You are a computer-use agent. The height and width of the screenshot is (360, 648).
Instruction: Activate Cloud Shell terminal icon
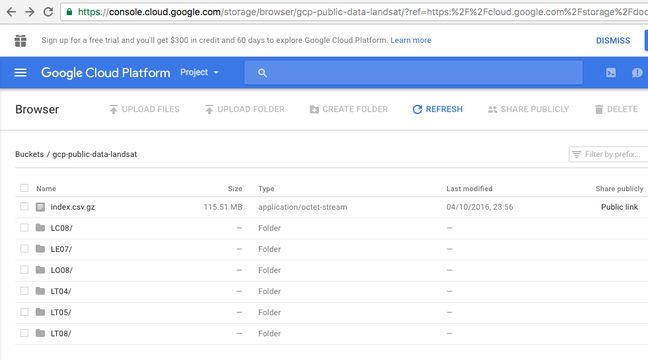611,73
